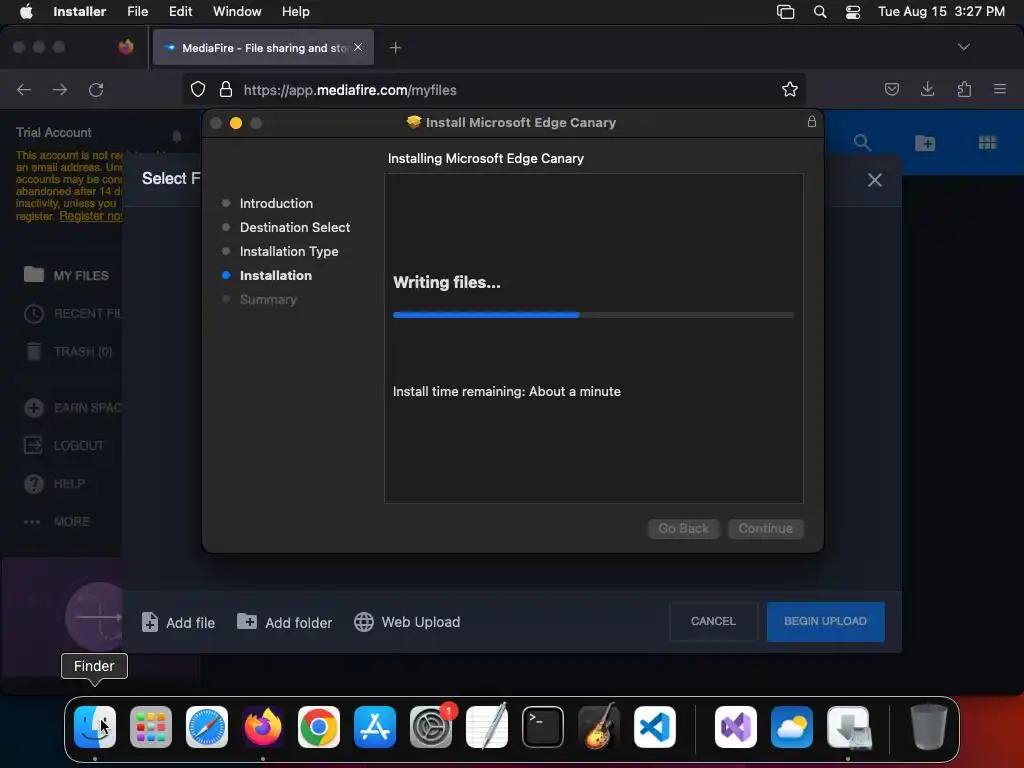Click the Register now link
1024x768 pixels.
[91, 216]
